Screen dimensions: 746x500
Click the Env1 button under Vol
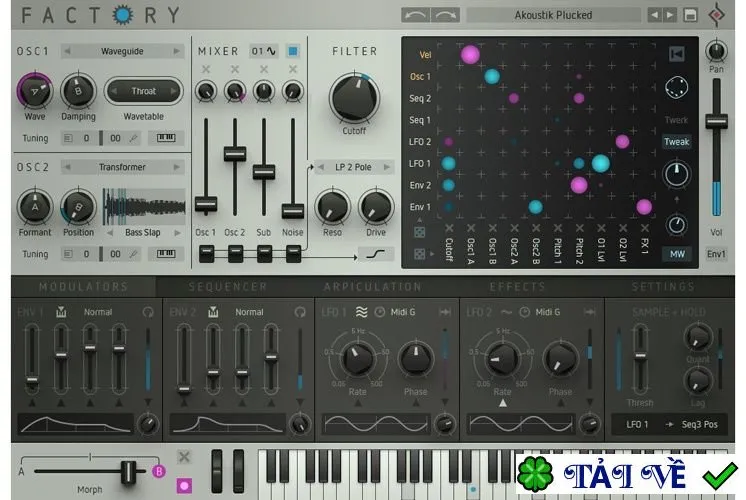716,254
